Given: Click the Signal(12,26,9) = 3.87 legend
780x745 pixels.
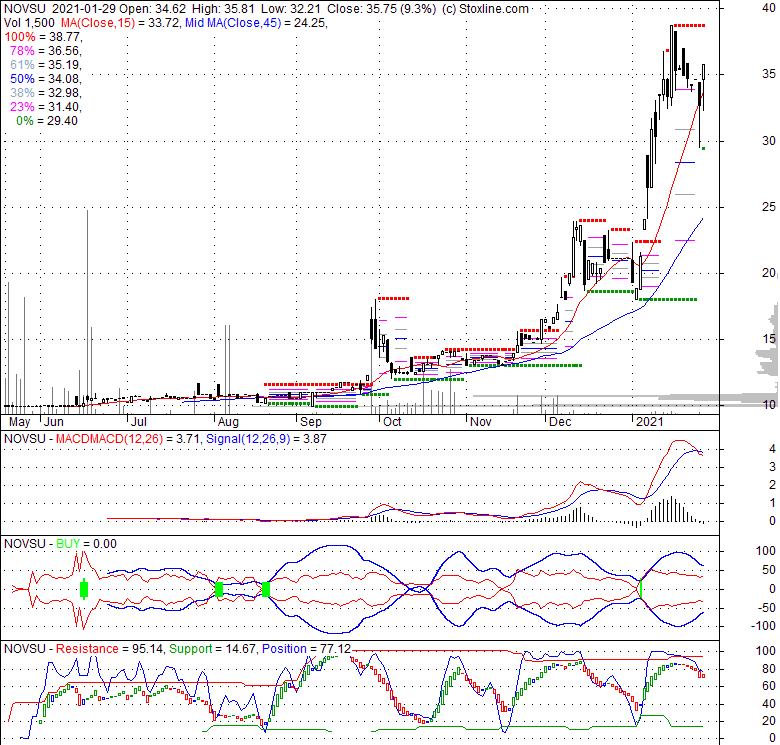Looking at the screenshot, I should tap(266, 439).
